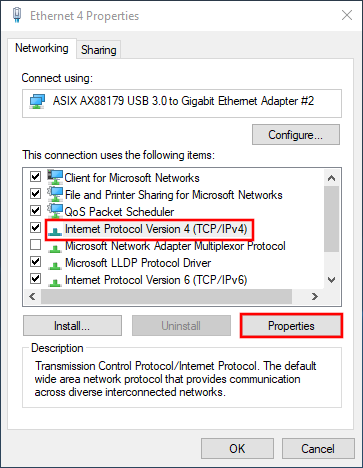Viewport: 363px width, 468px height.
Task: Open the Configure adapter dialog
Action: tap(296, 135)
